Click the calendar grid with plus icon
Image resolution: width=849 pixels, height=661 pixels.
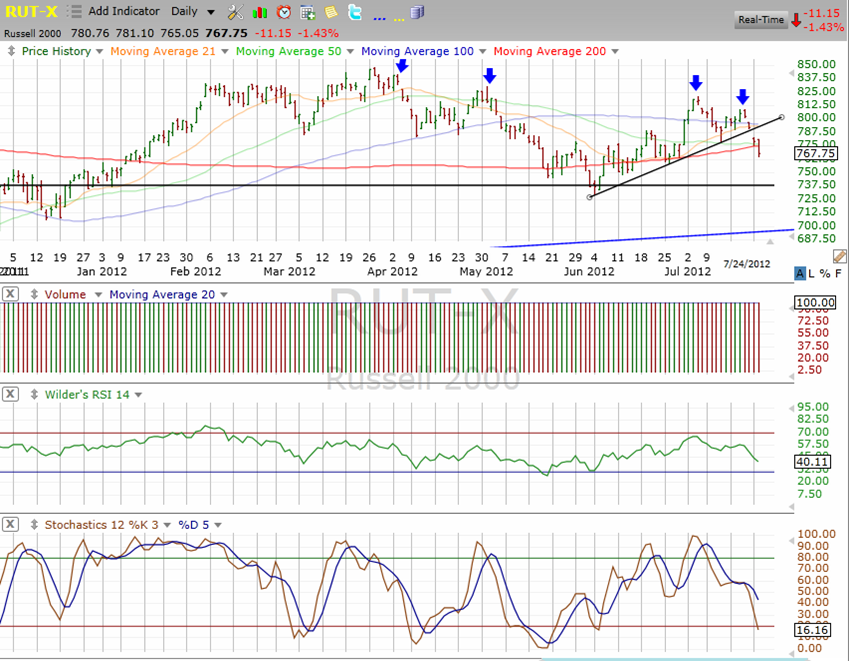click(x=308, y=12)
